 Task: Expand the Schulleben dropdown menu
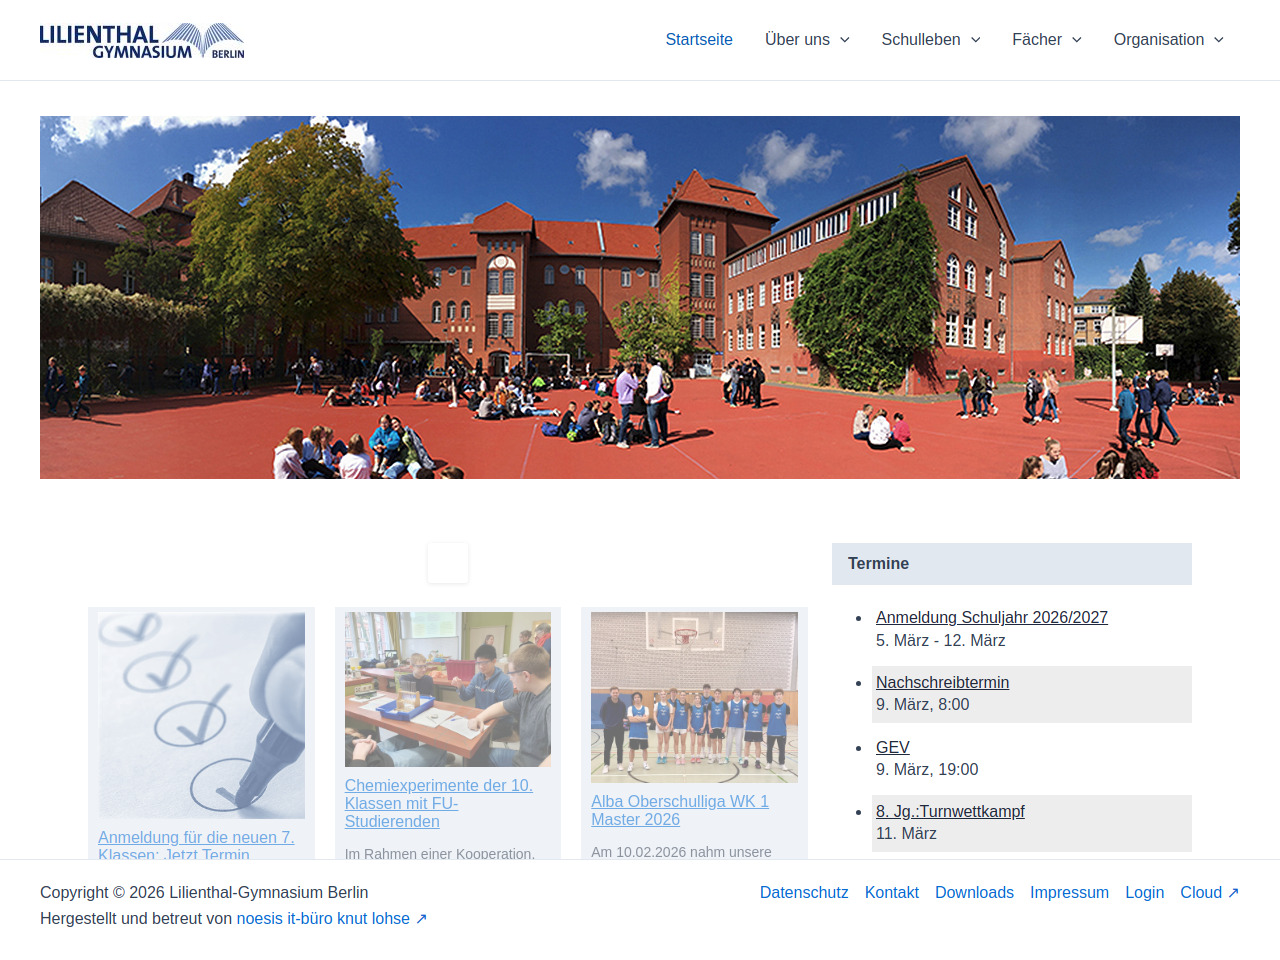tap(930, 40)
